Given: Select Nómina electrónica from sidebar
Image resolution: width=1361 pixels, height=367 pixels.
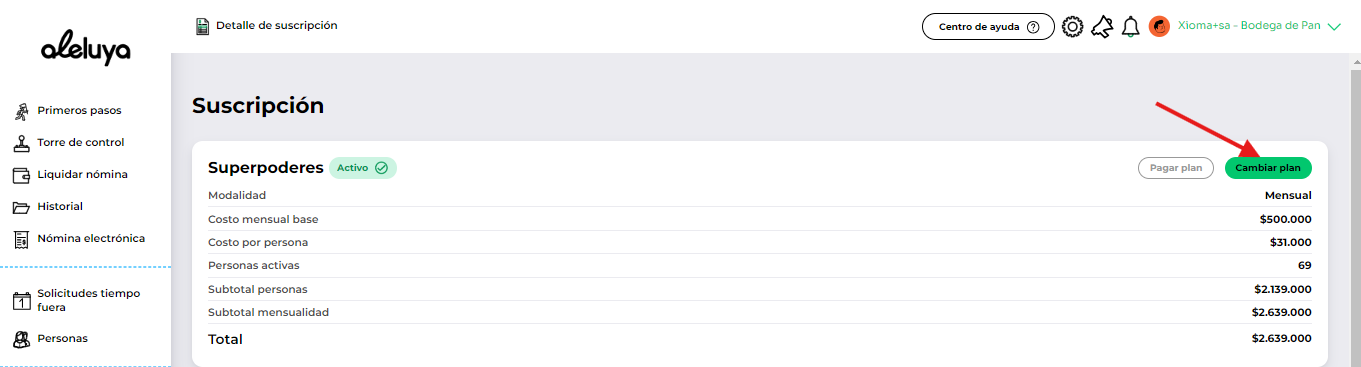Looking at the screenshot, I should point(91,239).
